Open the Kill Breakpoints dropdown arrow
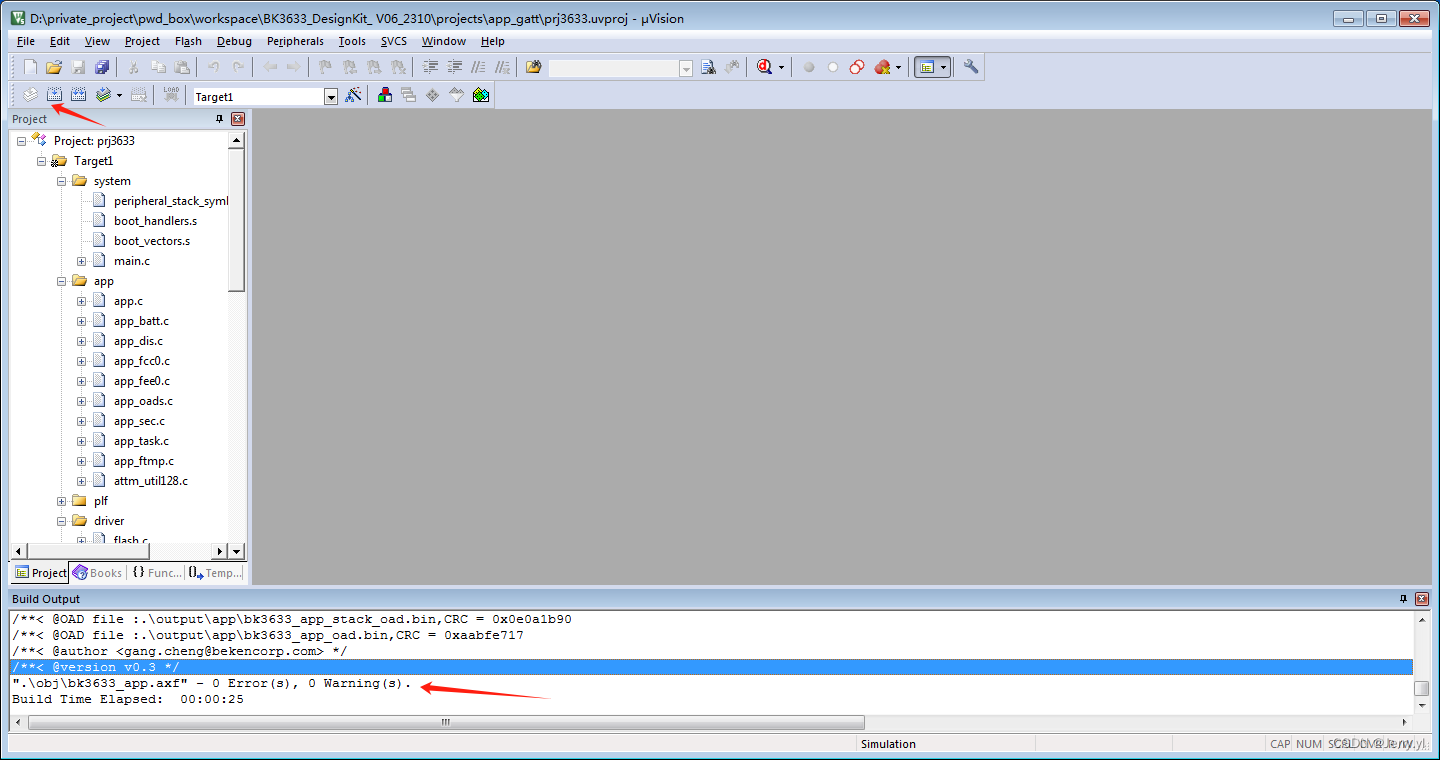The width and height of the screenshot is (1440, 760). 898,67
